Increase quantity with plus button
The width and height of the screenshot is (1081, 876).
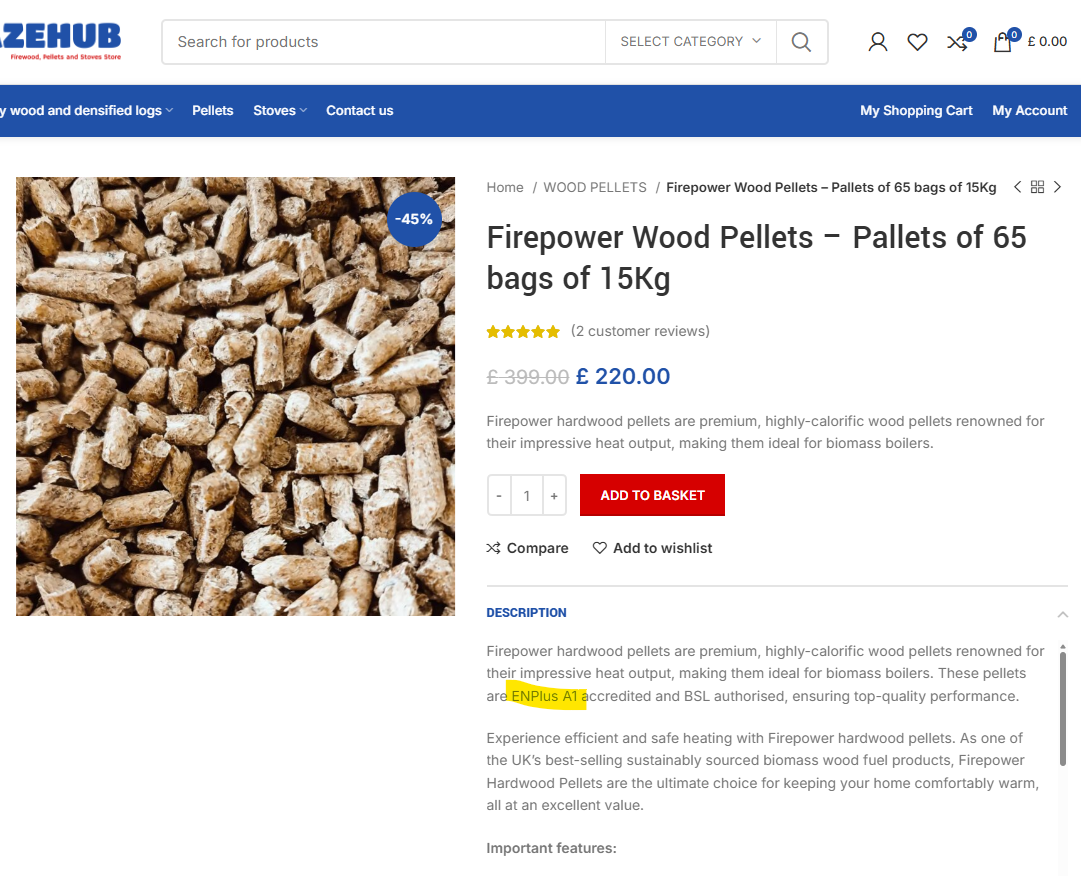pyautogui.click(x=554, y=496)
